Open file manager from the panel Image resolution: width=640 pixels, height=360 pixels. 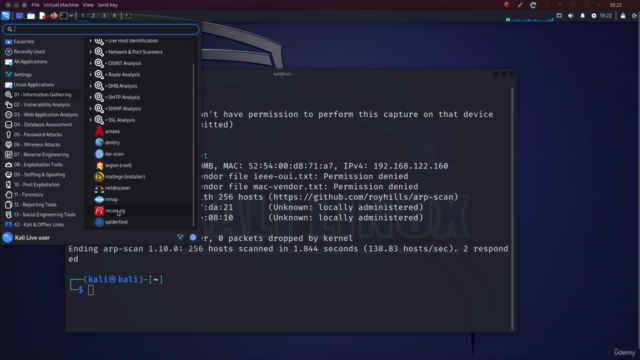coord(31,16)
